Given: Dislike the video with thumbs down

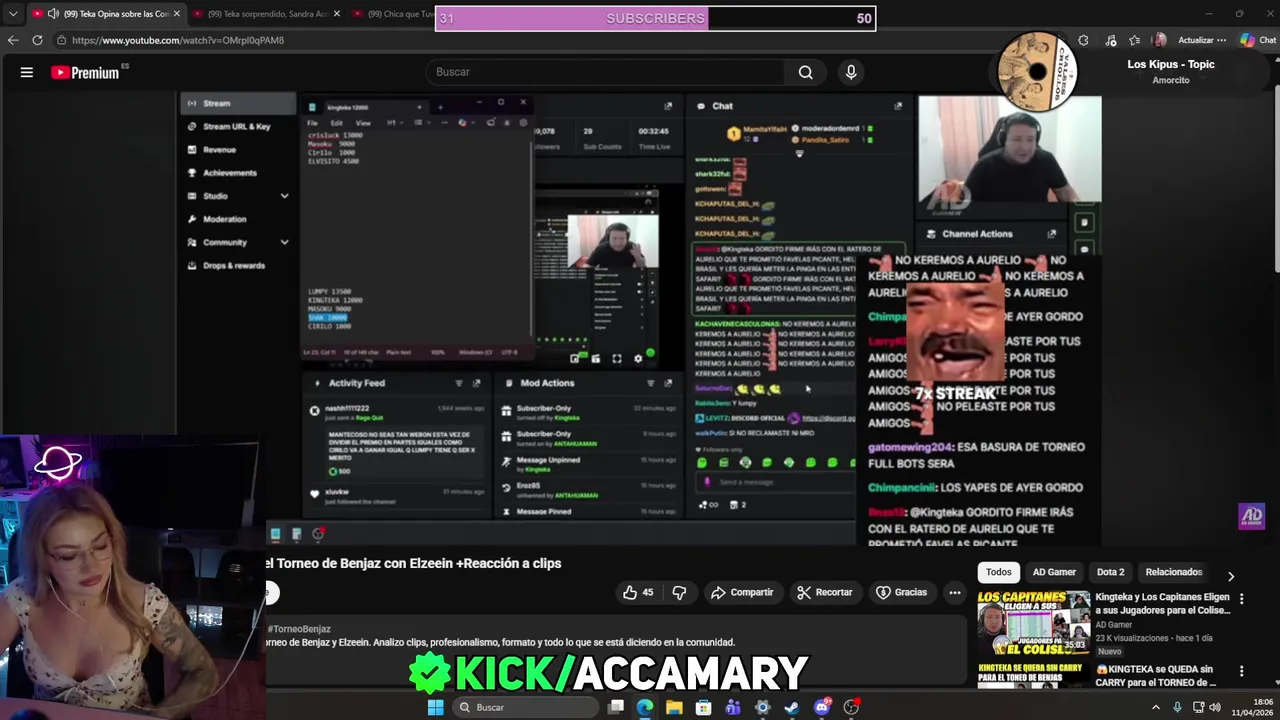Looking at the screenshot, I should point(679,592).
